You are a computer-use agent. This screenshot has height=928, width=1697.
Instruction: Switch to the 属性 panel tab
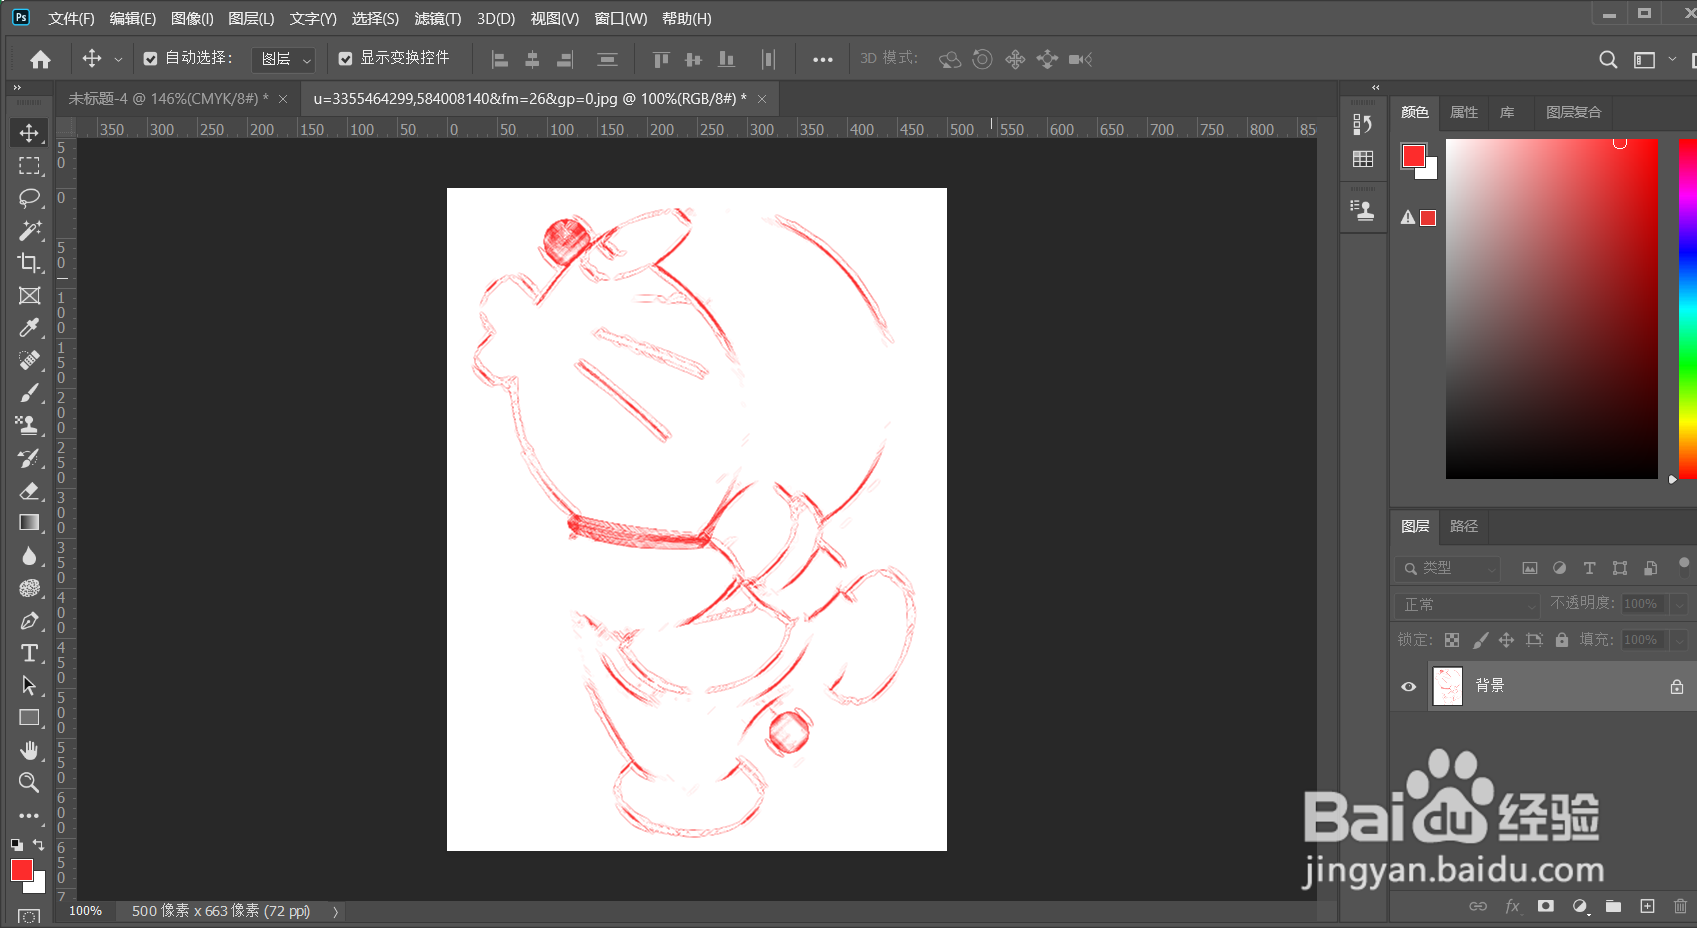coord(1464,112)
